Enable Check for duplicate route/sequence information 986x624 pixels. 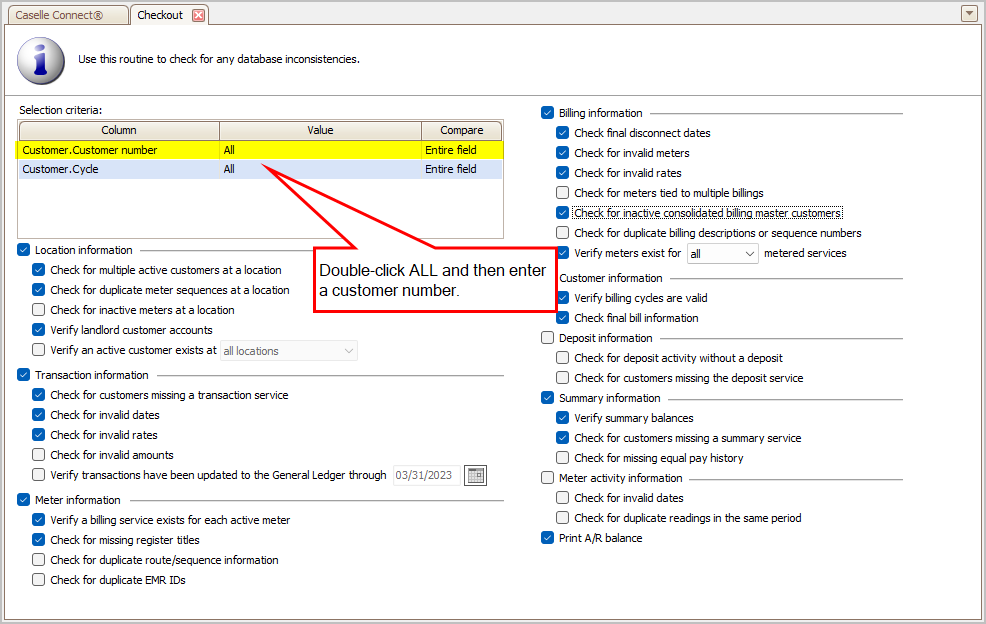click(39, 560)
